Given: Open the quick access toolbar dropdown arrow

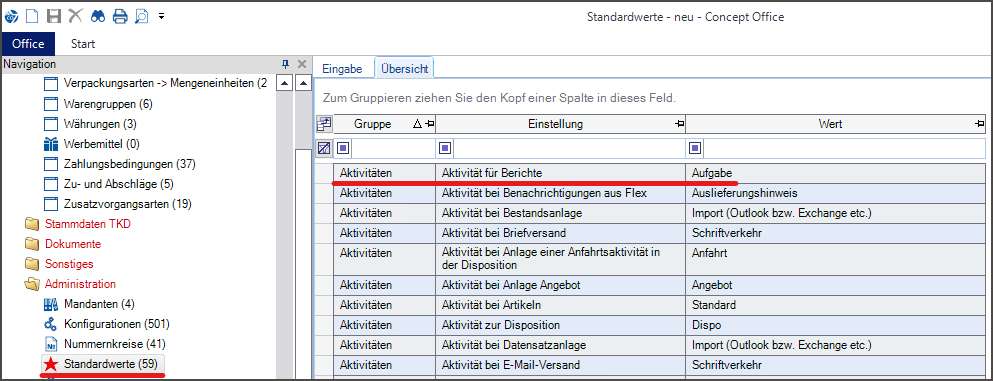Looking at the screenshot, I should (x=161, y=16).
